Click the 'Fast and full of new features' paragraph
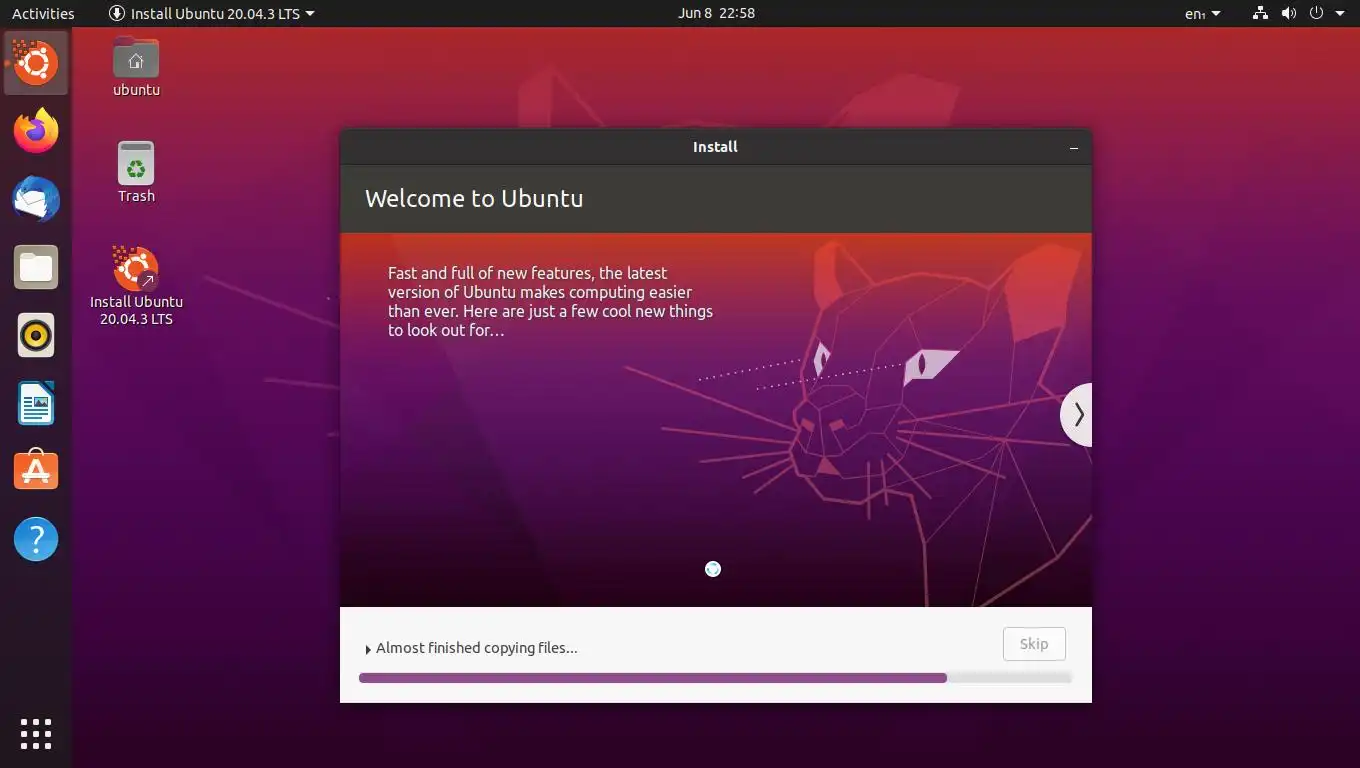The width and height of the screenshot is (1360, 768). [550, 301]
